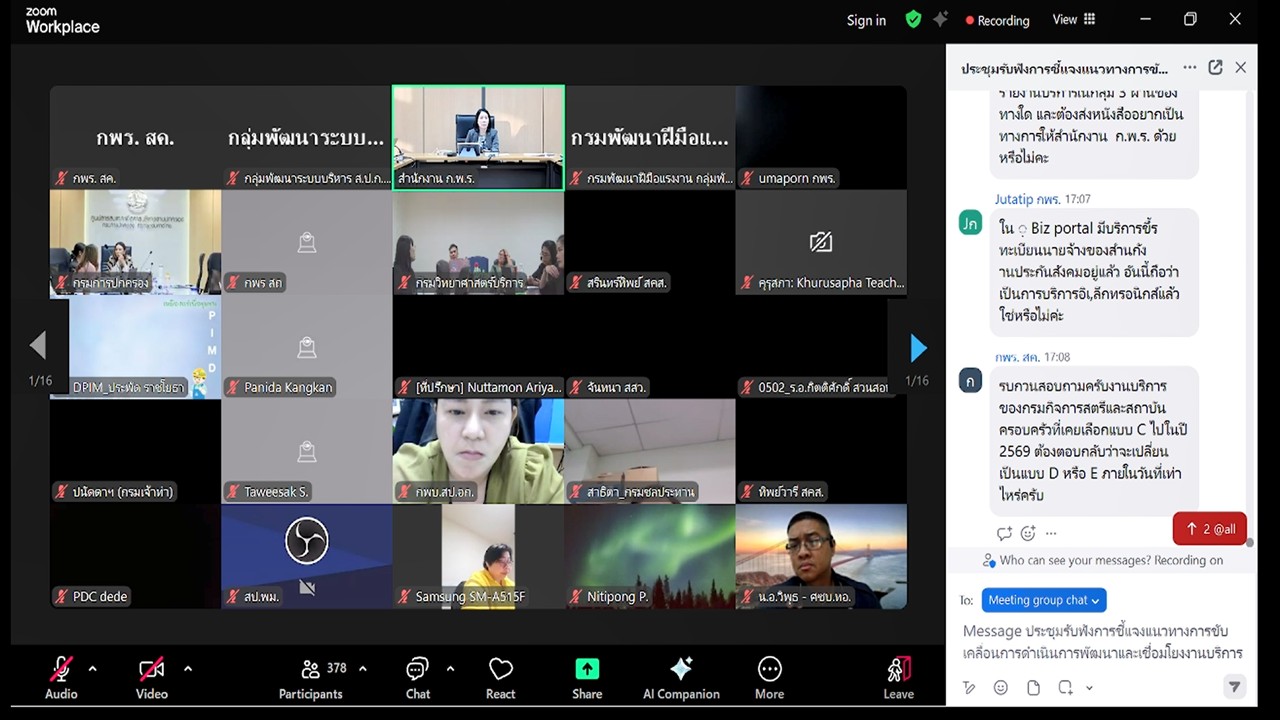Viewport: 1280px width, 720px height.
Task: Select the highlighted สำนักงาน ก.พ.ร. video tile
Action: click(478, 137)
